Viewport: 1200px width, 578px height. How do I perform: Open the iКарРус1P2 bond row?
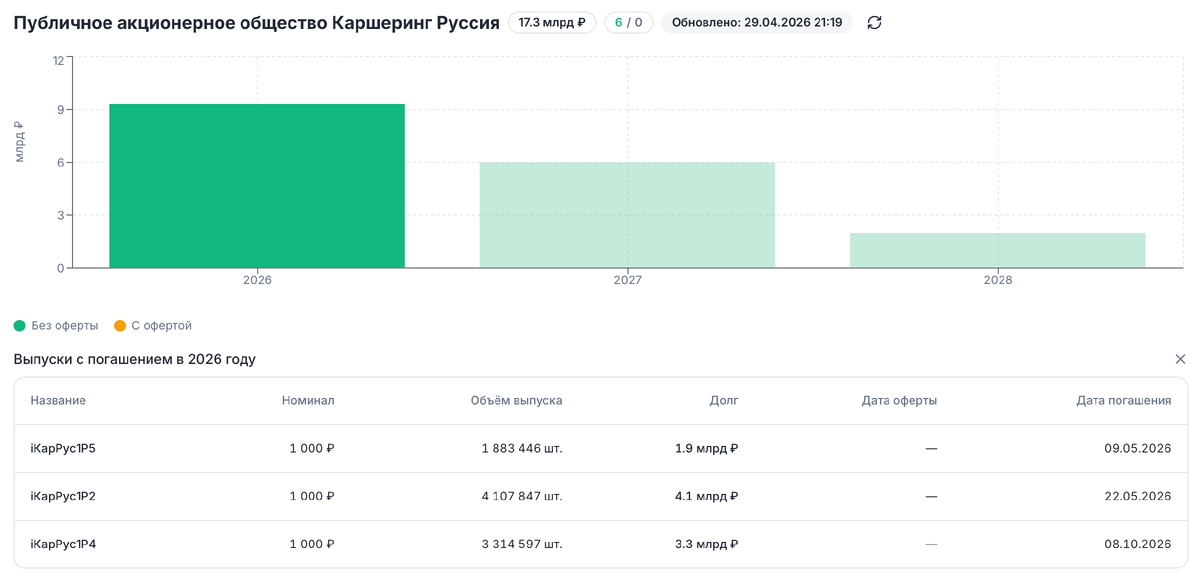600,497
